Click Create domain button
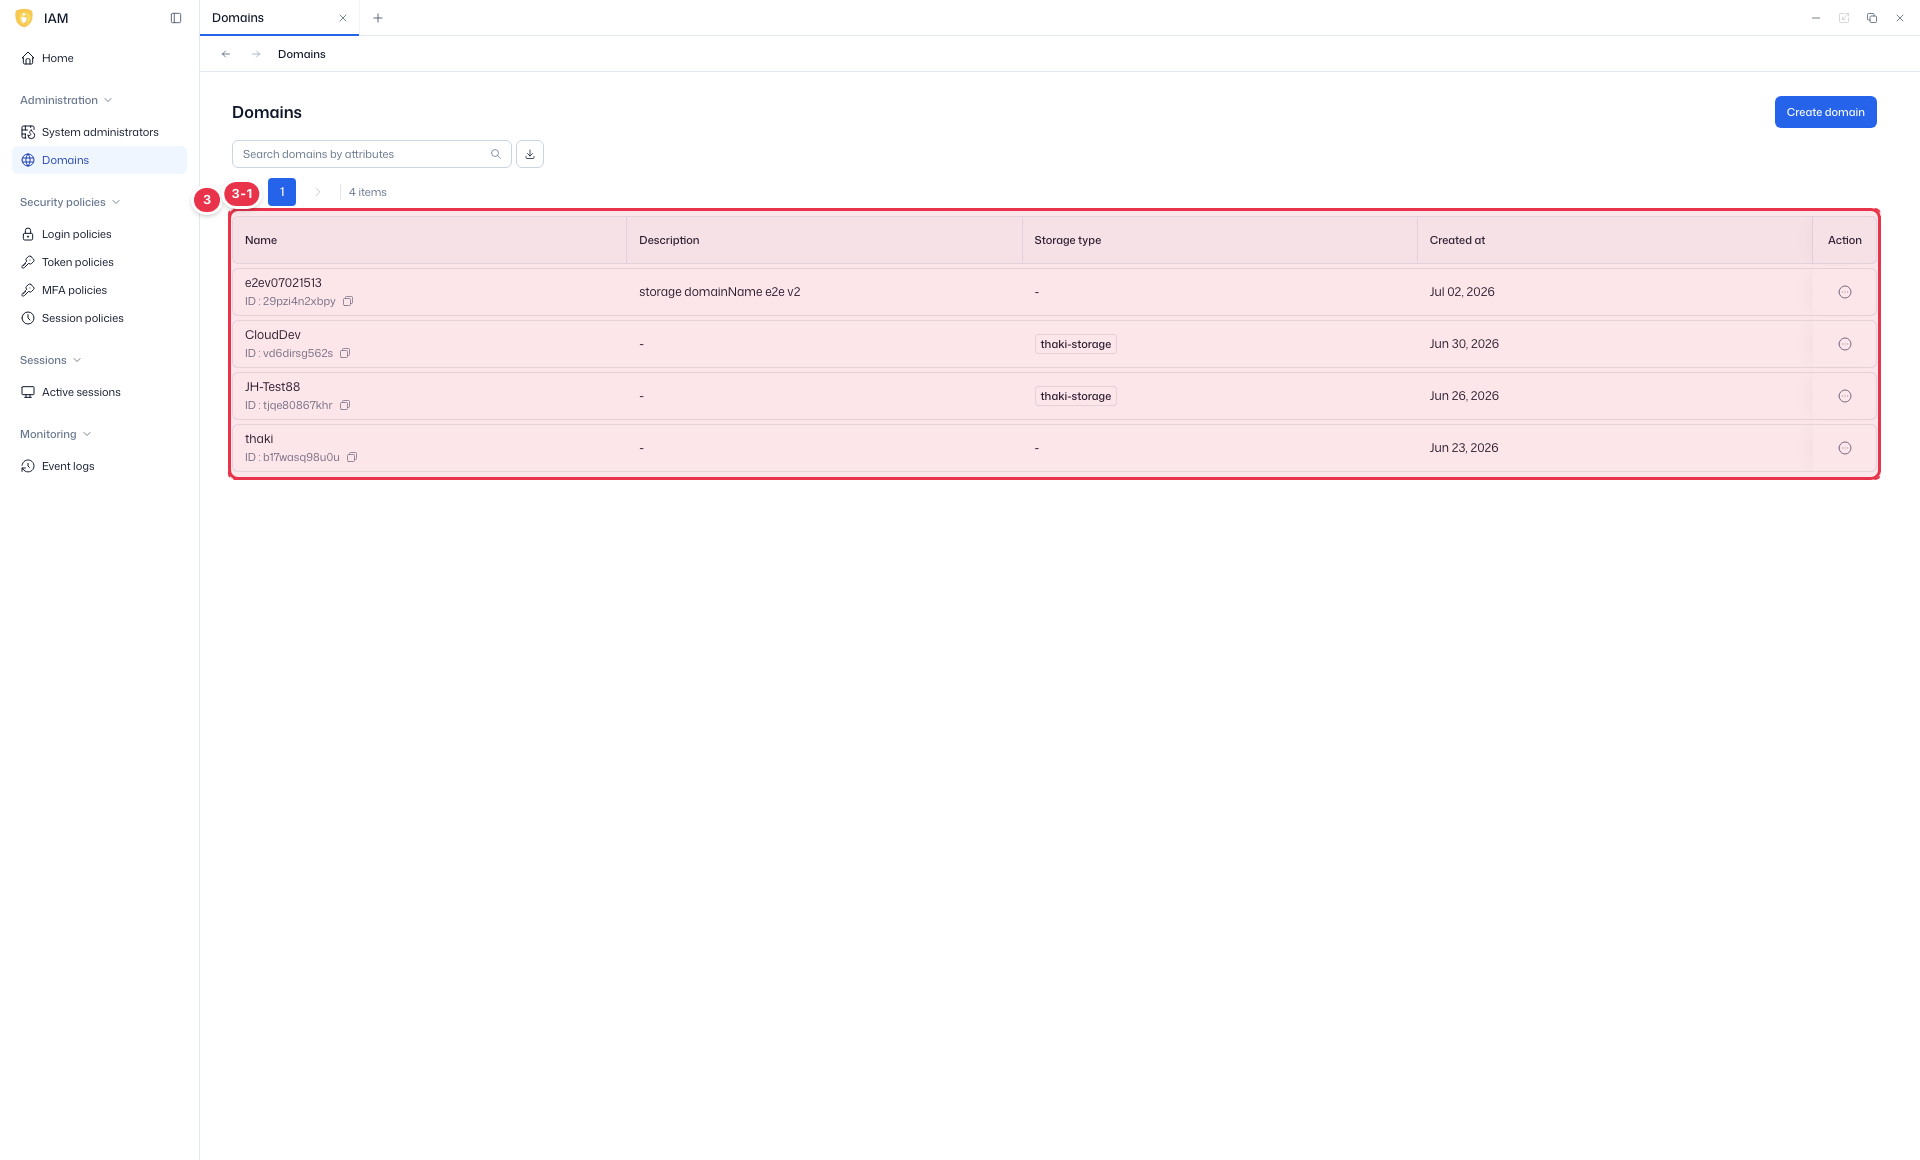The width and height of the screenshot is (1920, 1160). click(1825, 112)
